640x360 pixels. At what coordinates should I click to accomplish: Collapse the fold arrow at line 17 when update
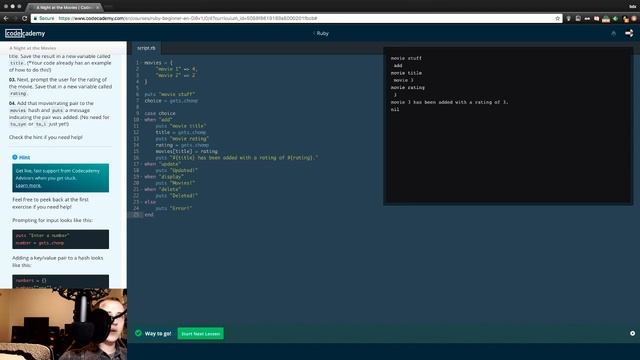pyautogui.click(x=141, y=164)
